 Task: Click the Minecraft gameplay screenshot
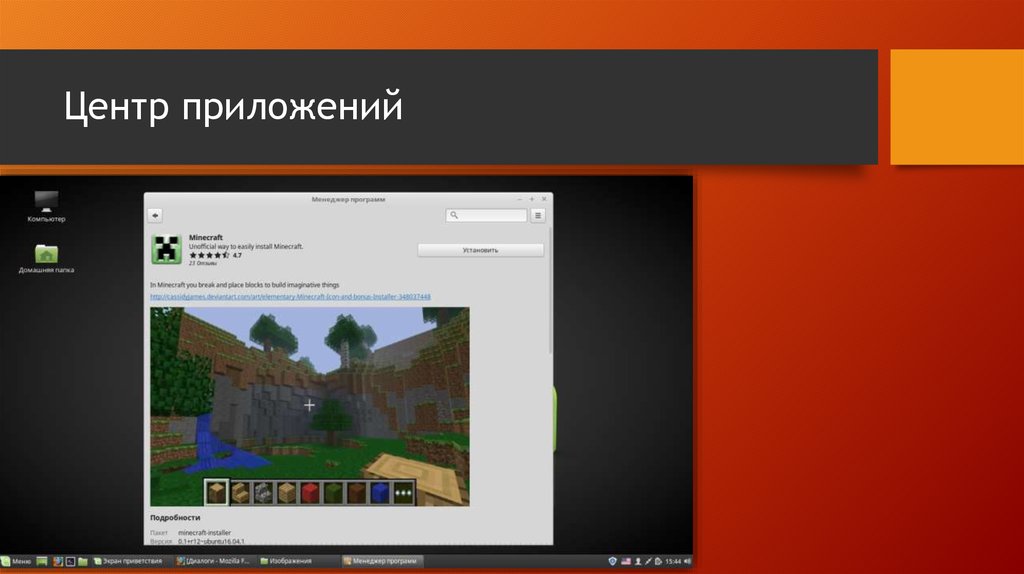[x=310, y=406]
